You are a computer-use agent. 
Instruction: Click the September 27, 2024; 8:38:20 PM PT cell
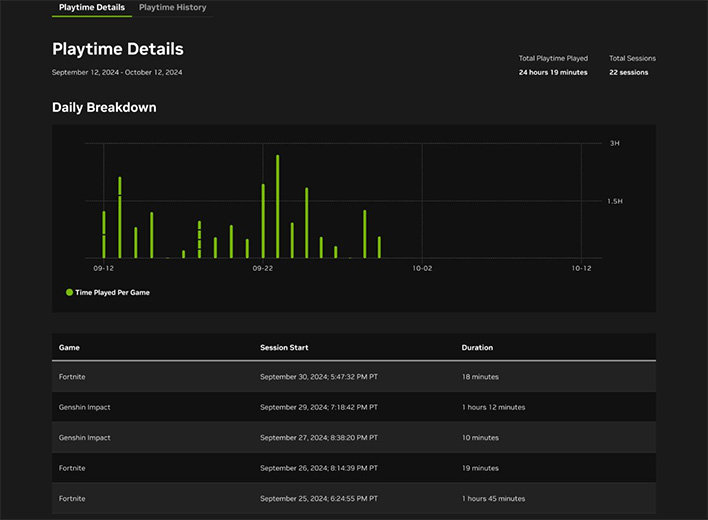click(x=319, y=438)
